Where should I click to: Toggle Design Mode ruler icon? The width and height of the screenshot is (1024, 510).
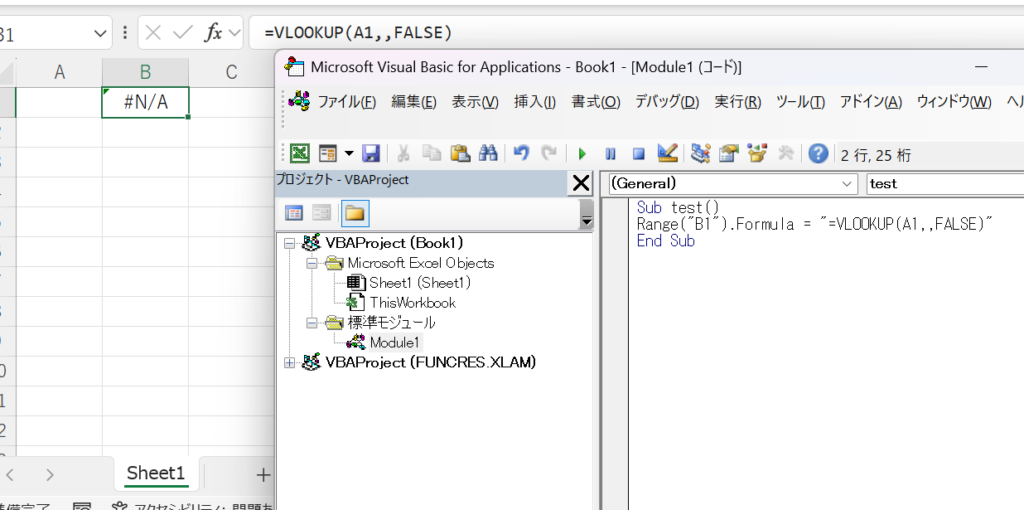point(667,153)
